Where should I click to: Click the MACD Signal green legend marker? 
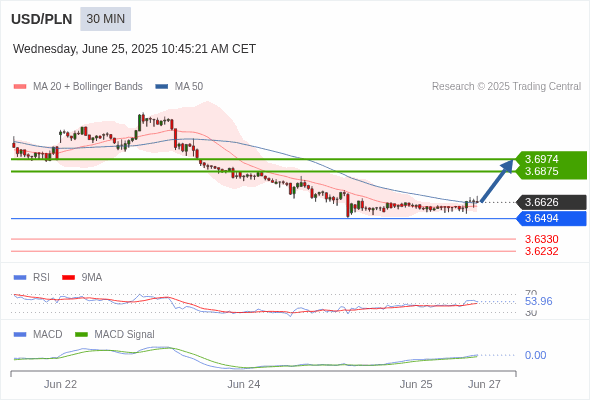[82, 334]
